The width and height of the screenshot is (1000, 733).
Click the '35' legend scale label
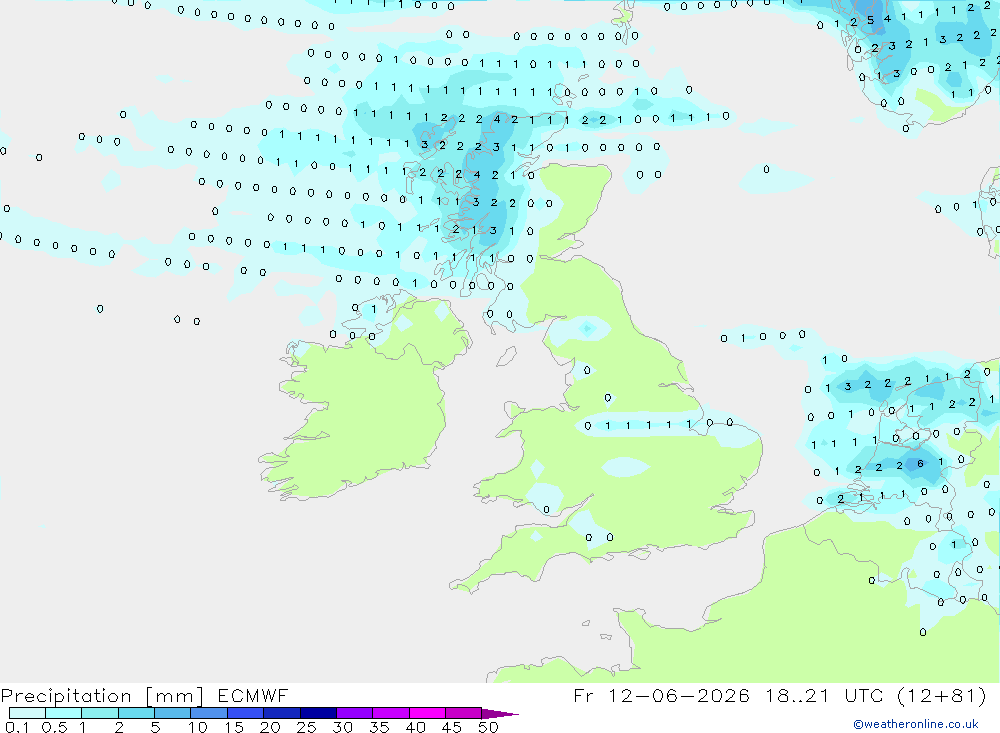click(x=379, y=727)
